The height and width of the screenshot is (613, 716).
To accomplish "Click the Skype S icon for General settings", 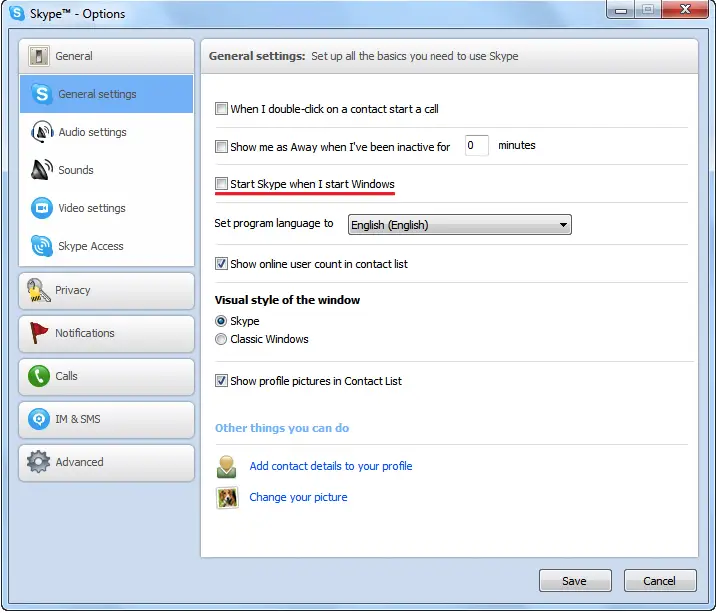I will [x=42, y=94].
